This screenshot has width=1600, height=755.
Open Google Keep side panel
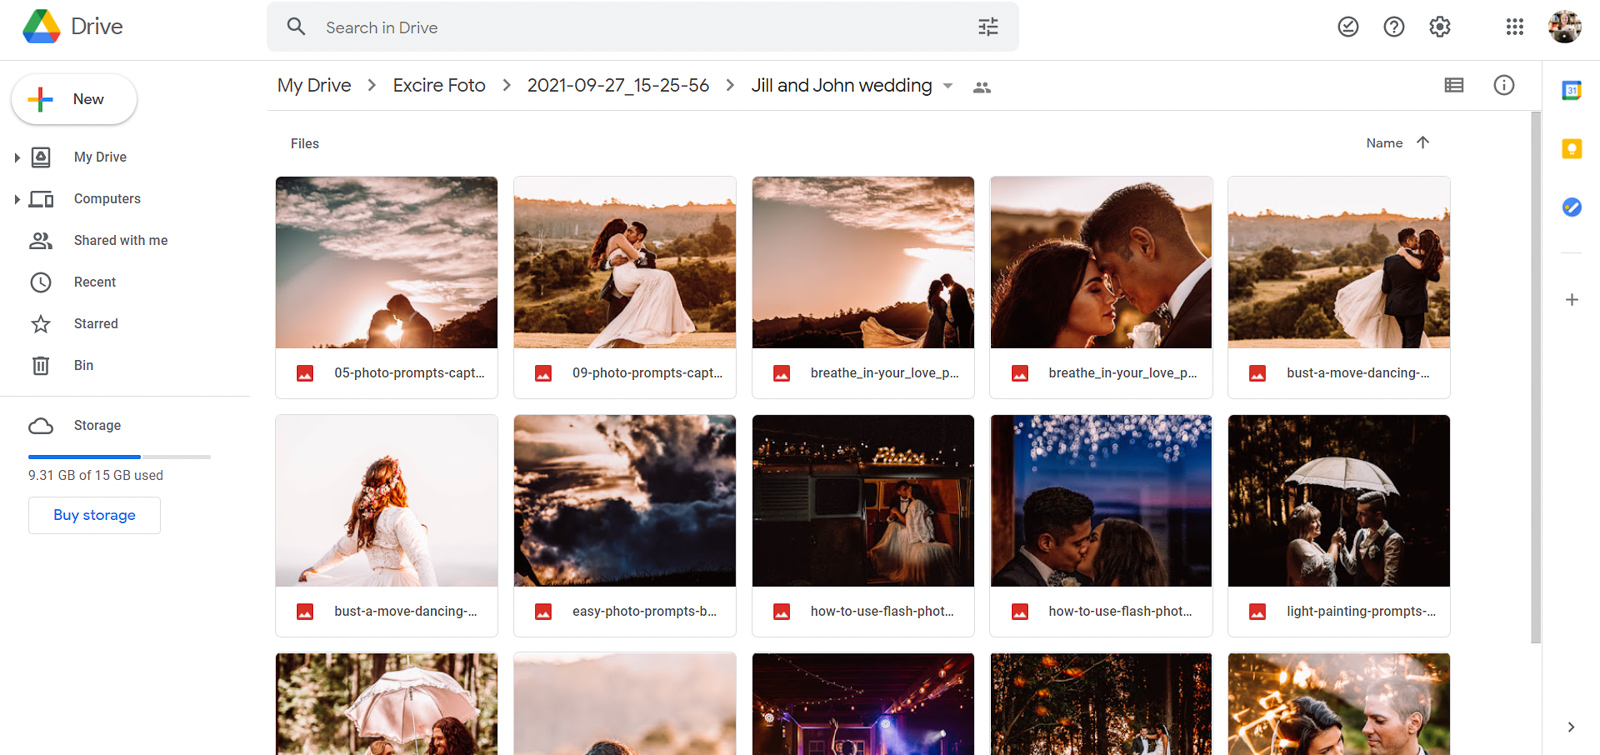(x=1572, y=149)
